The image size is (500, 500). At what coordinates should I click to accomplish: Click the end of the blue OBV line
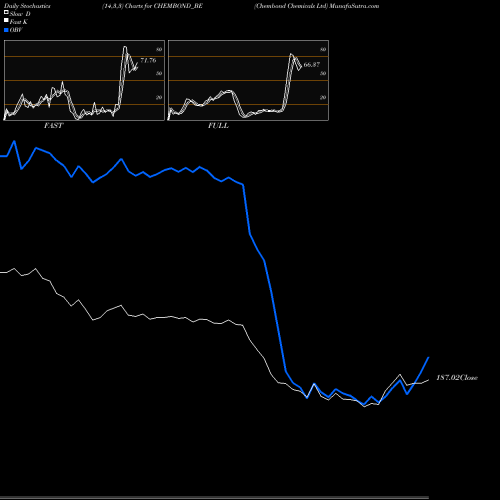coord(428,357)
